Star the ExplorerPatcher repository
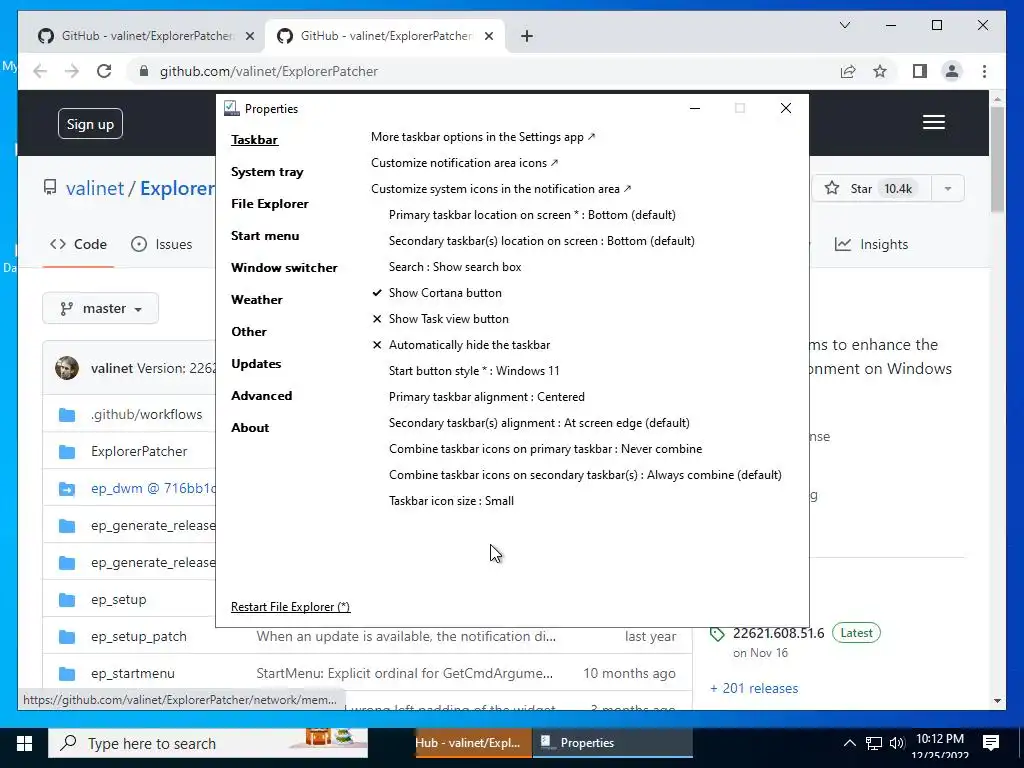This screenshot has width=1024, height=768. tap(871, 189)
